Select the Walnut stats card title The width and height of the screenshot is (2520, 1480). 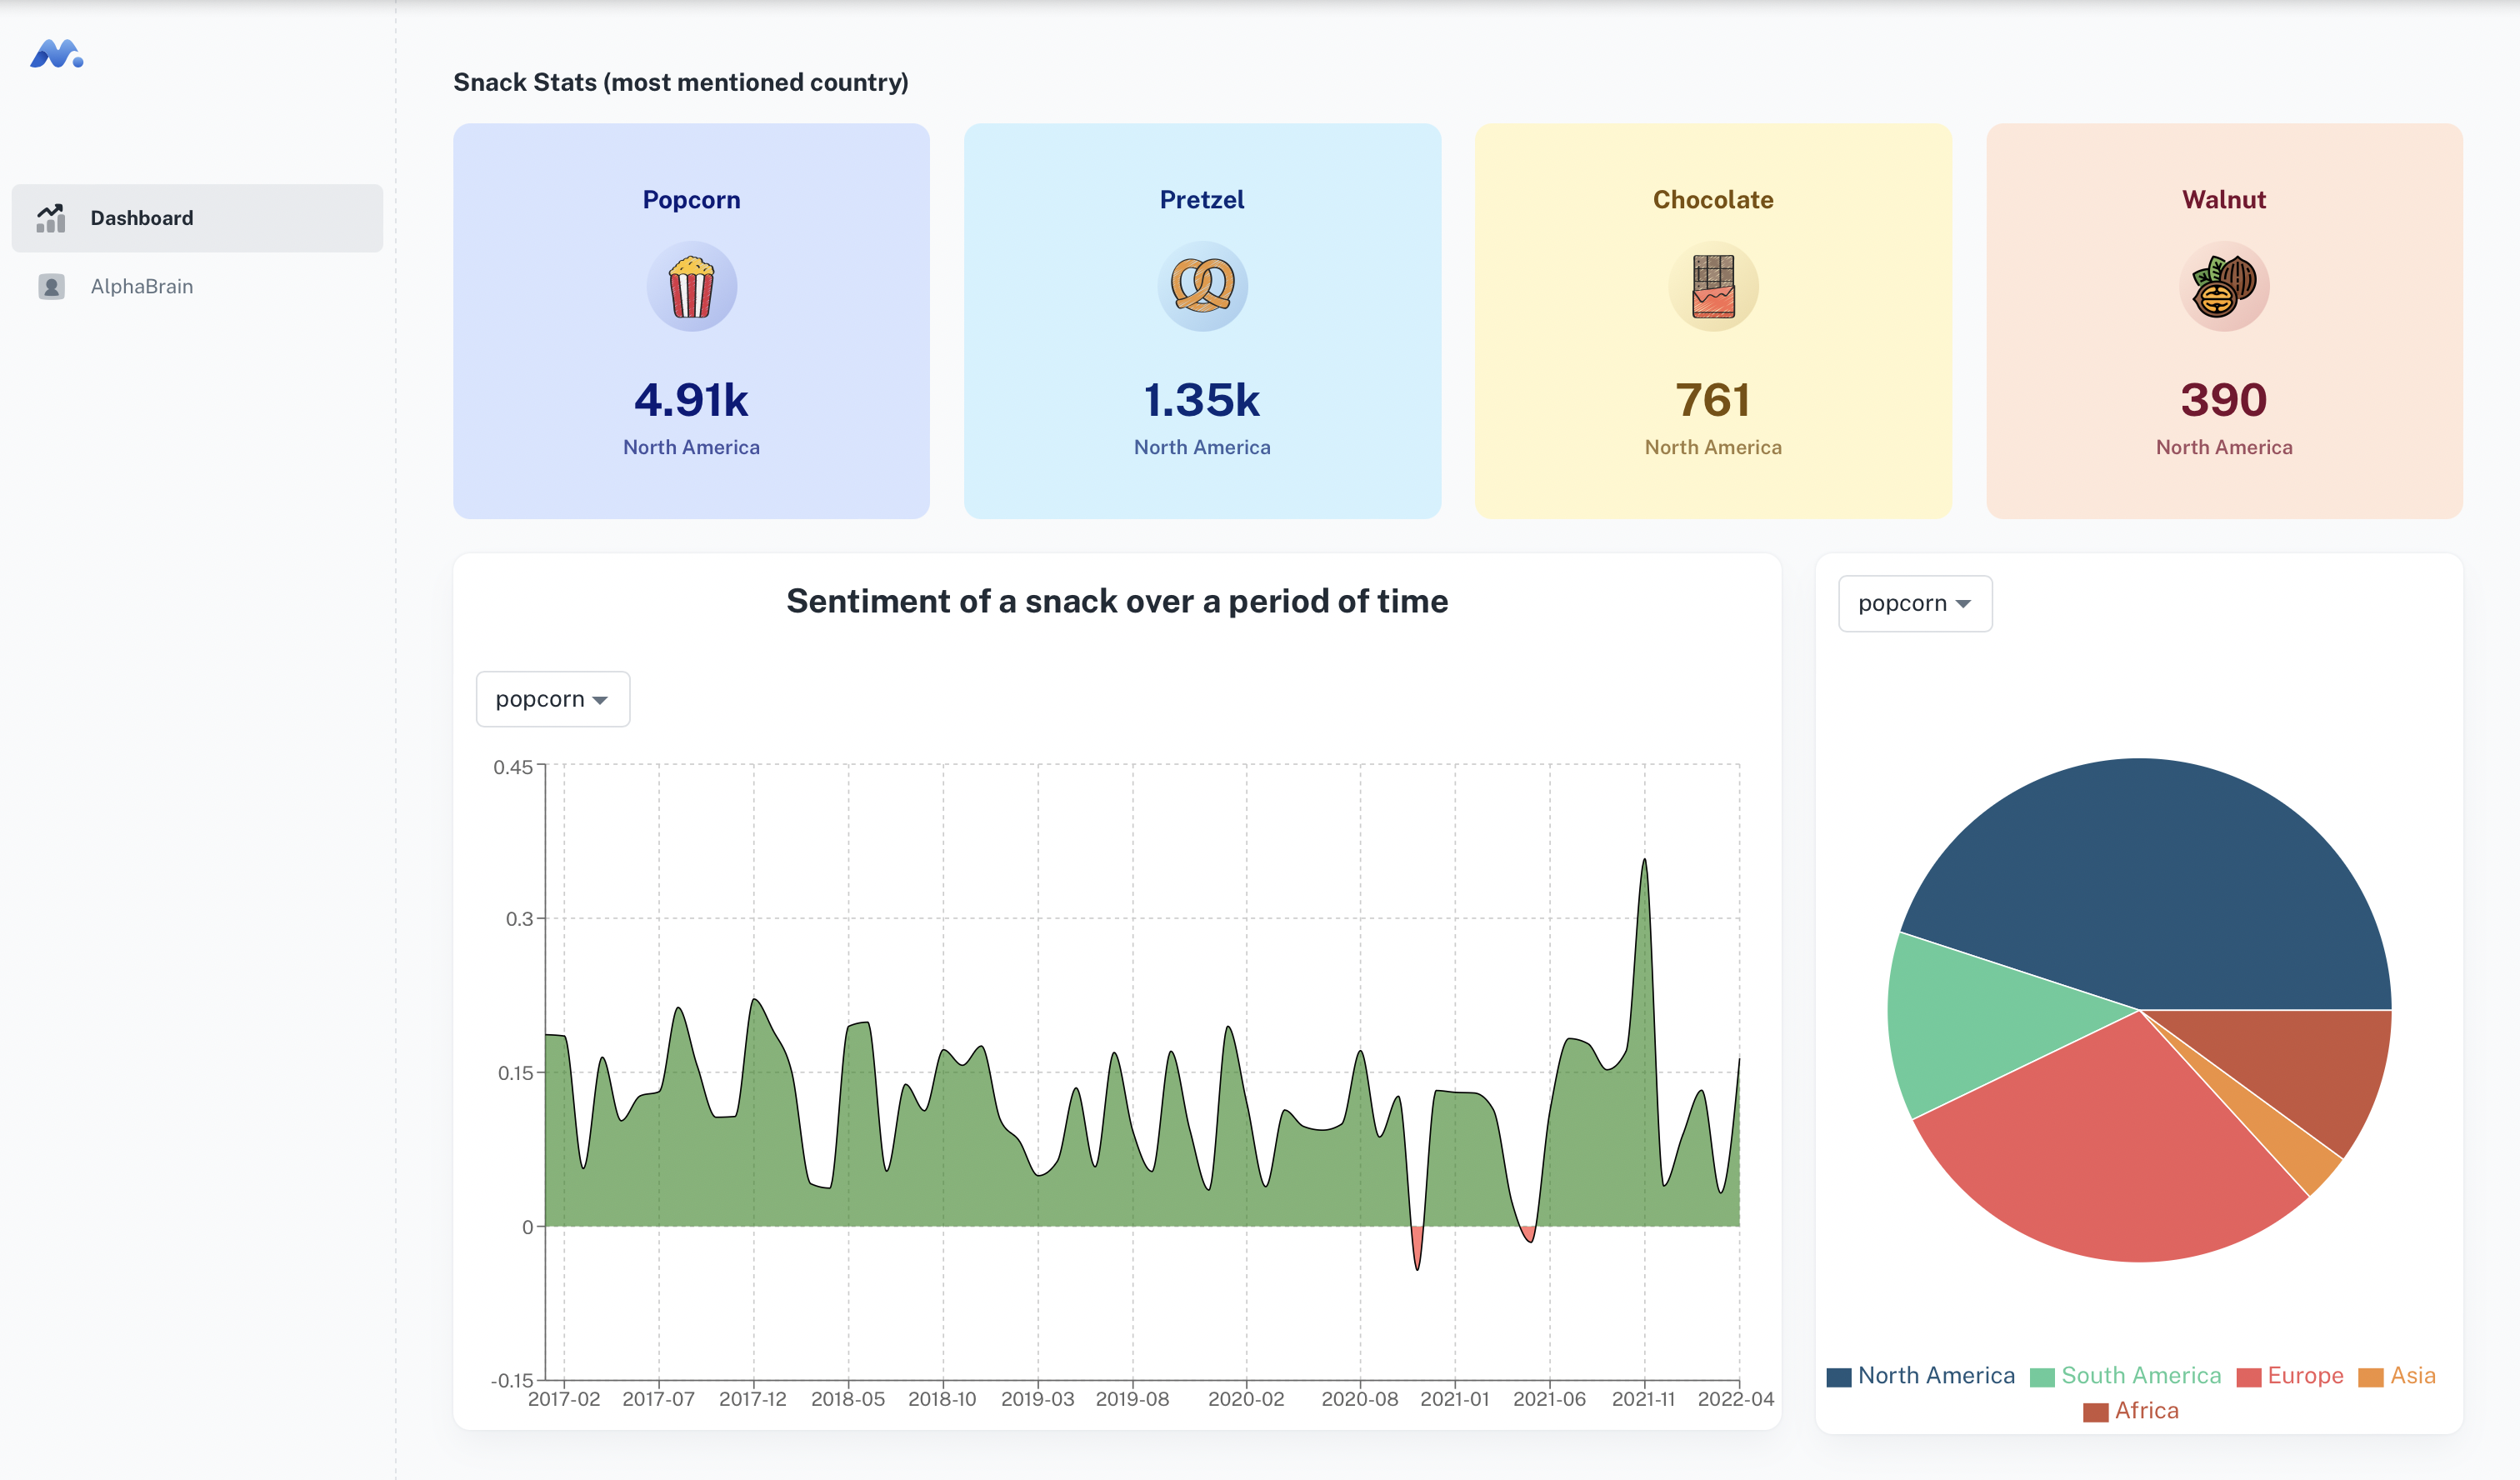(x=2224, y=200)
